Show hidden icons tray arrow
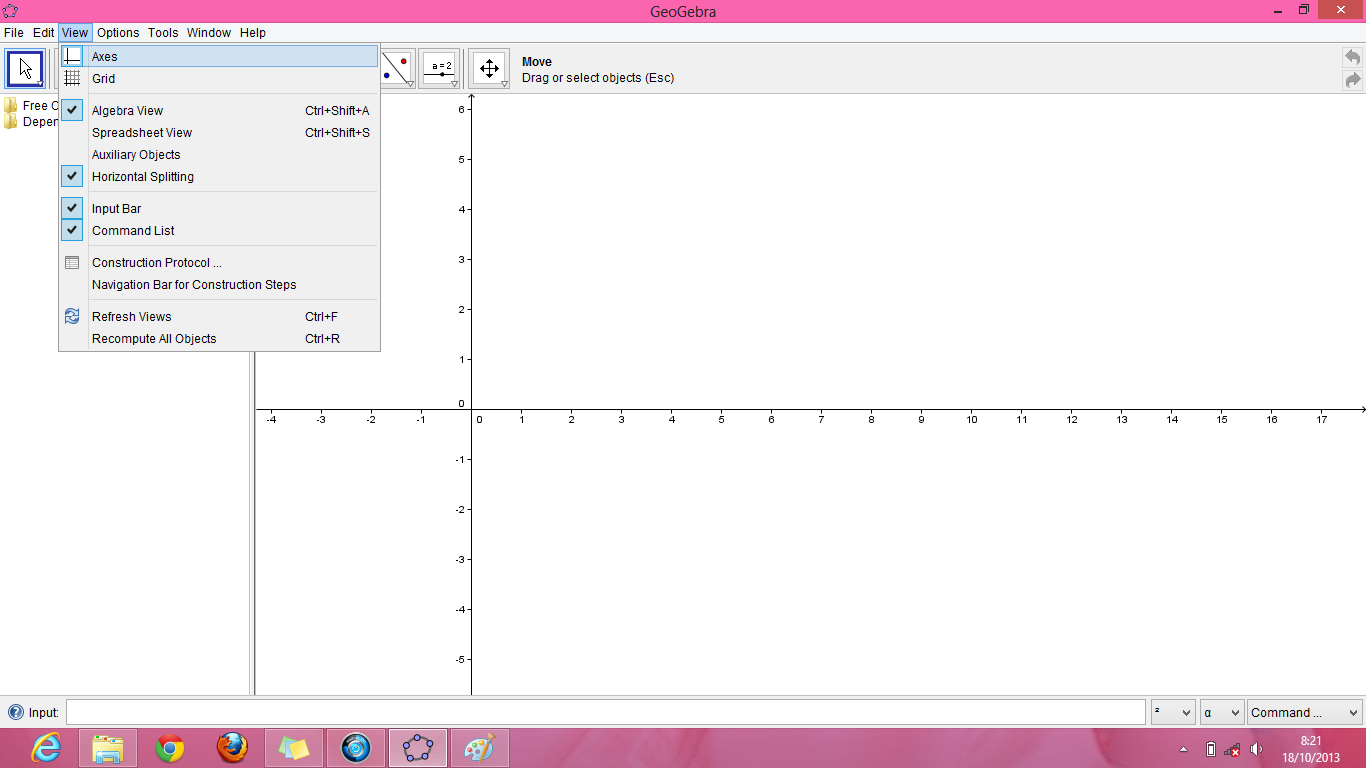This screenshot has width=1366, height=768. (1184, 749)
